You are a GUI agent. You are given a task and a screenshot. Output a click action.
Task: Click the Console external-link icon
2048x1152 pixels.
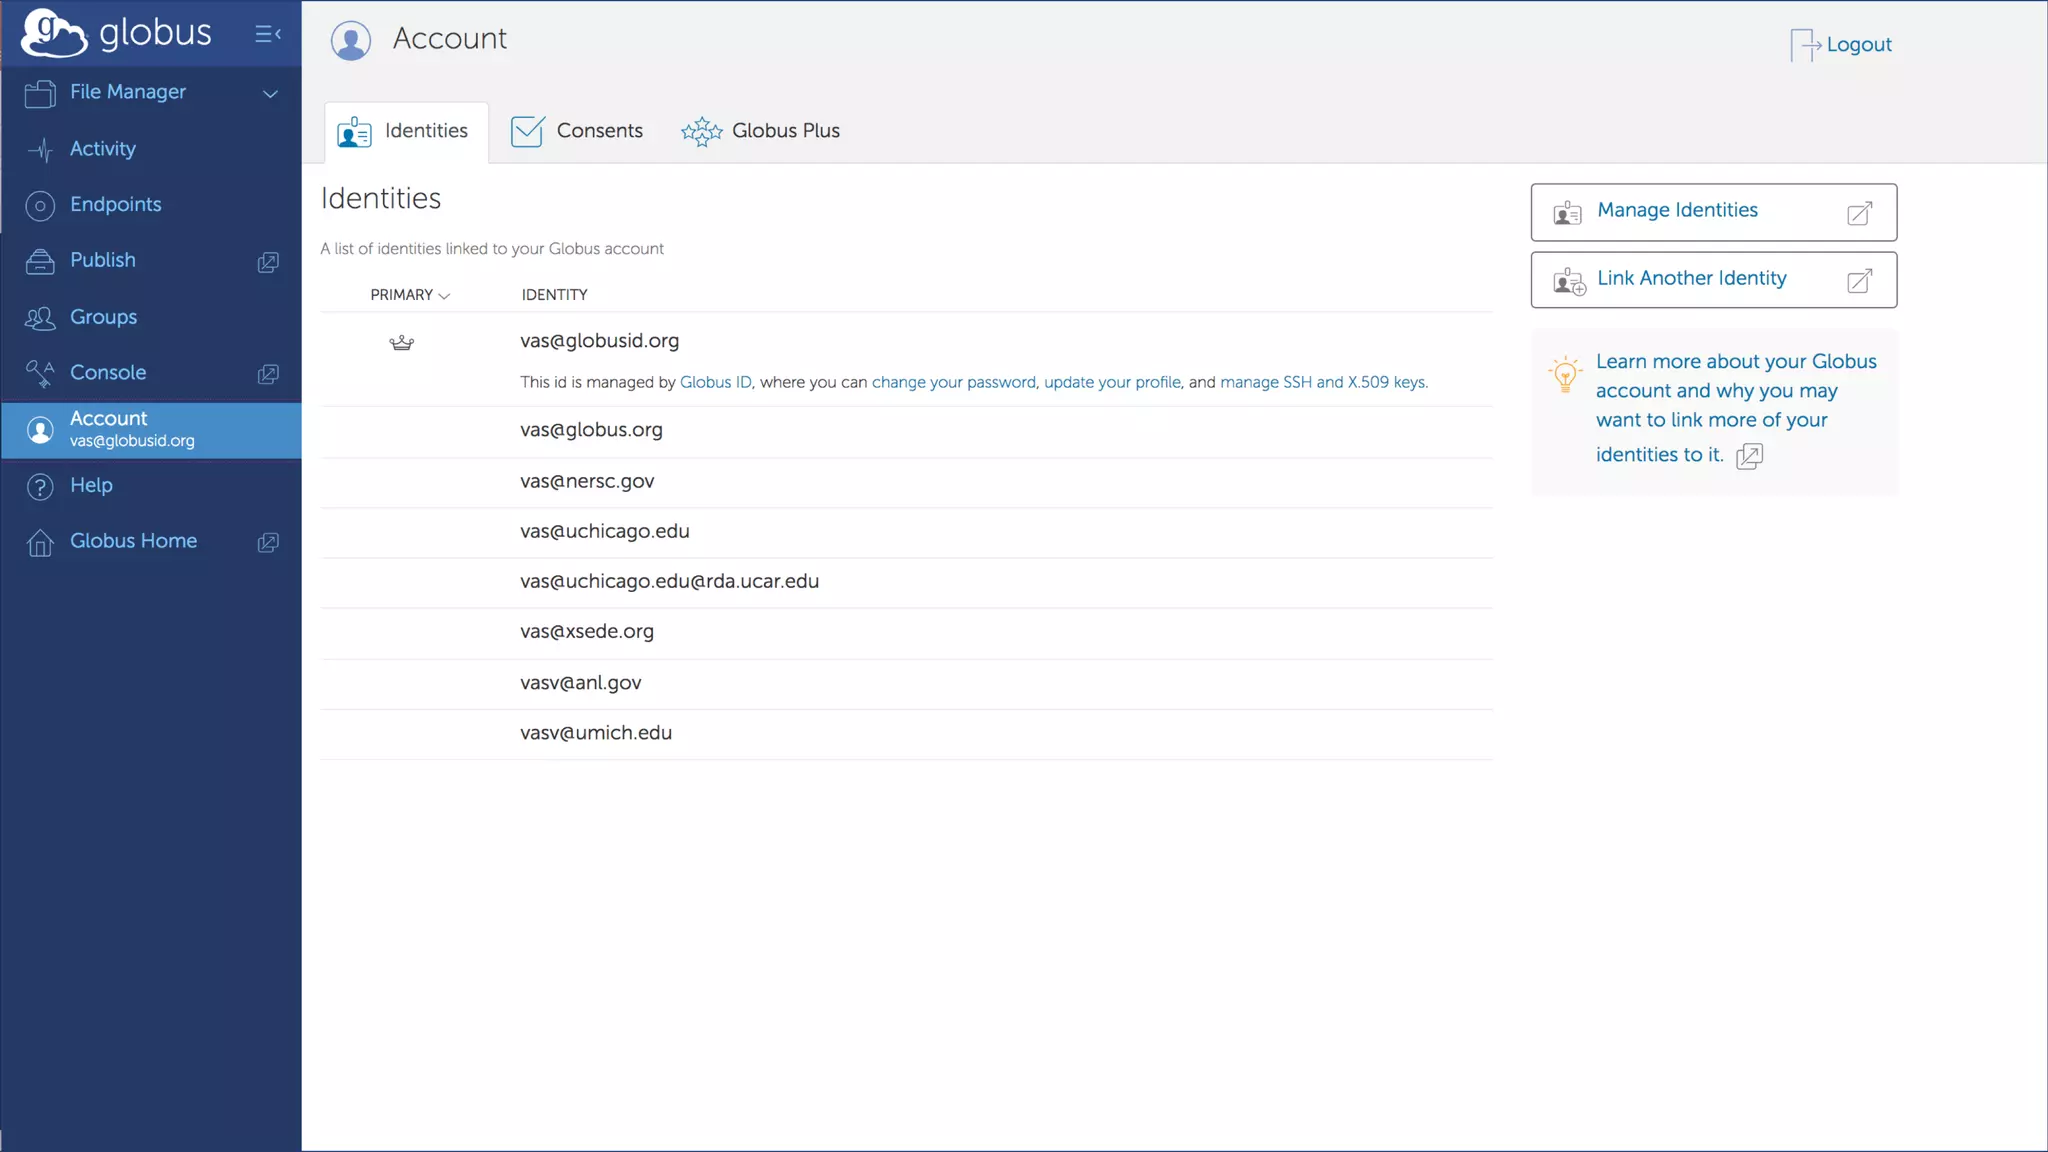point(268,373)
